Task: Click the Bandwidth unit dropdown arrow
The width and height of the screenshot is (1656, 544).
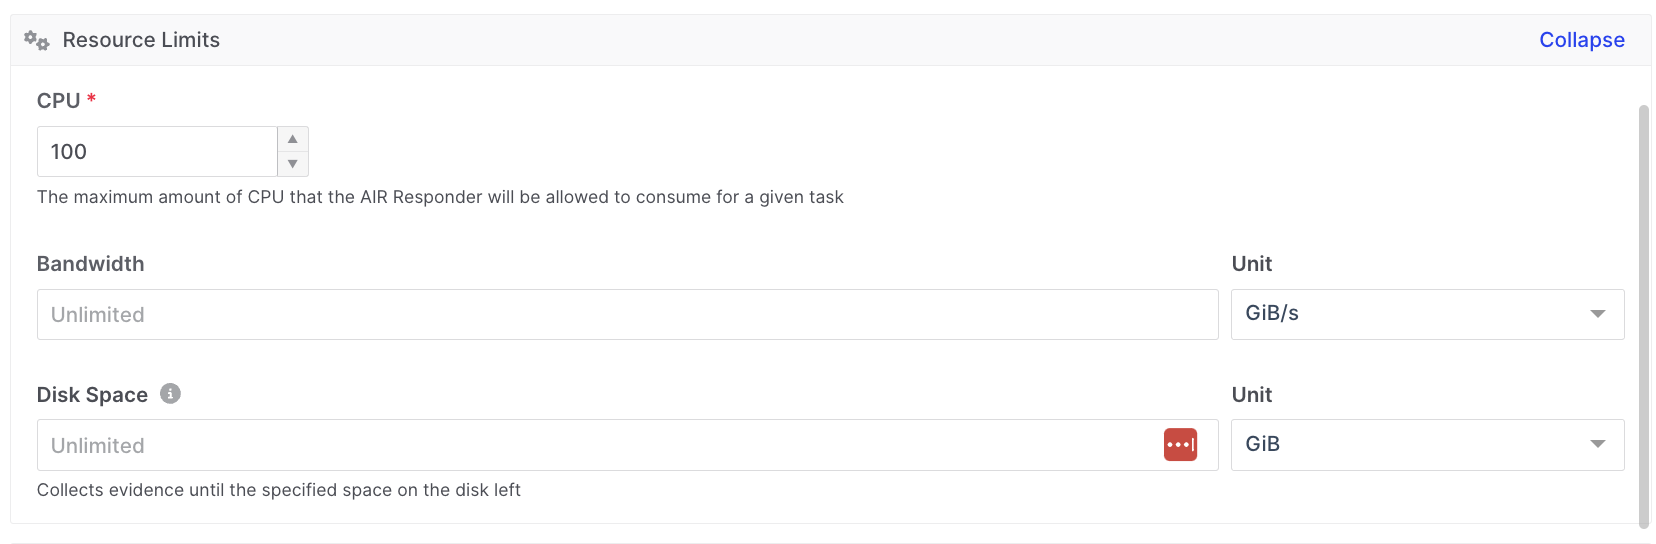Action: coord(1597,314)
